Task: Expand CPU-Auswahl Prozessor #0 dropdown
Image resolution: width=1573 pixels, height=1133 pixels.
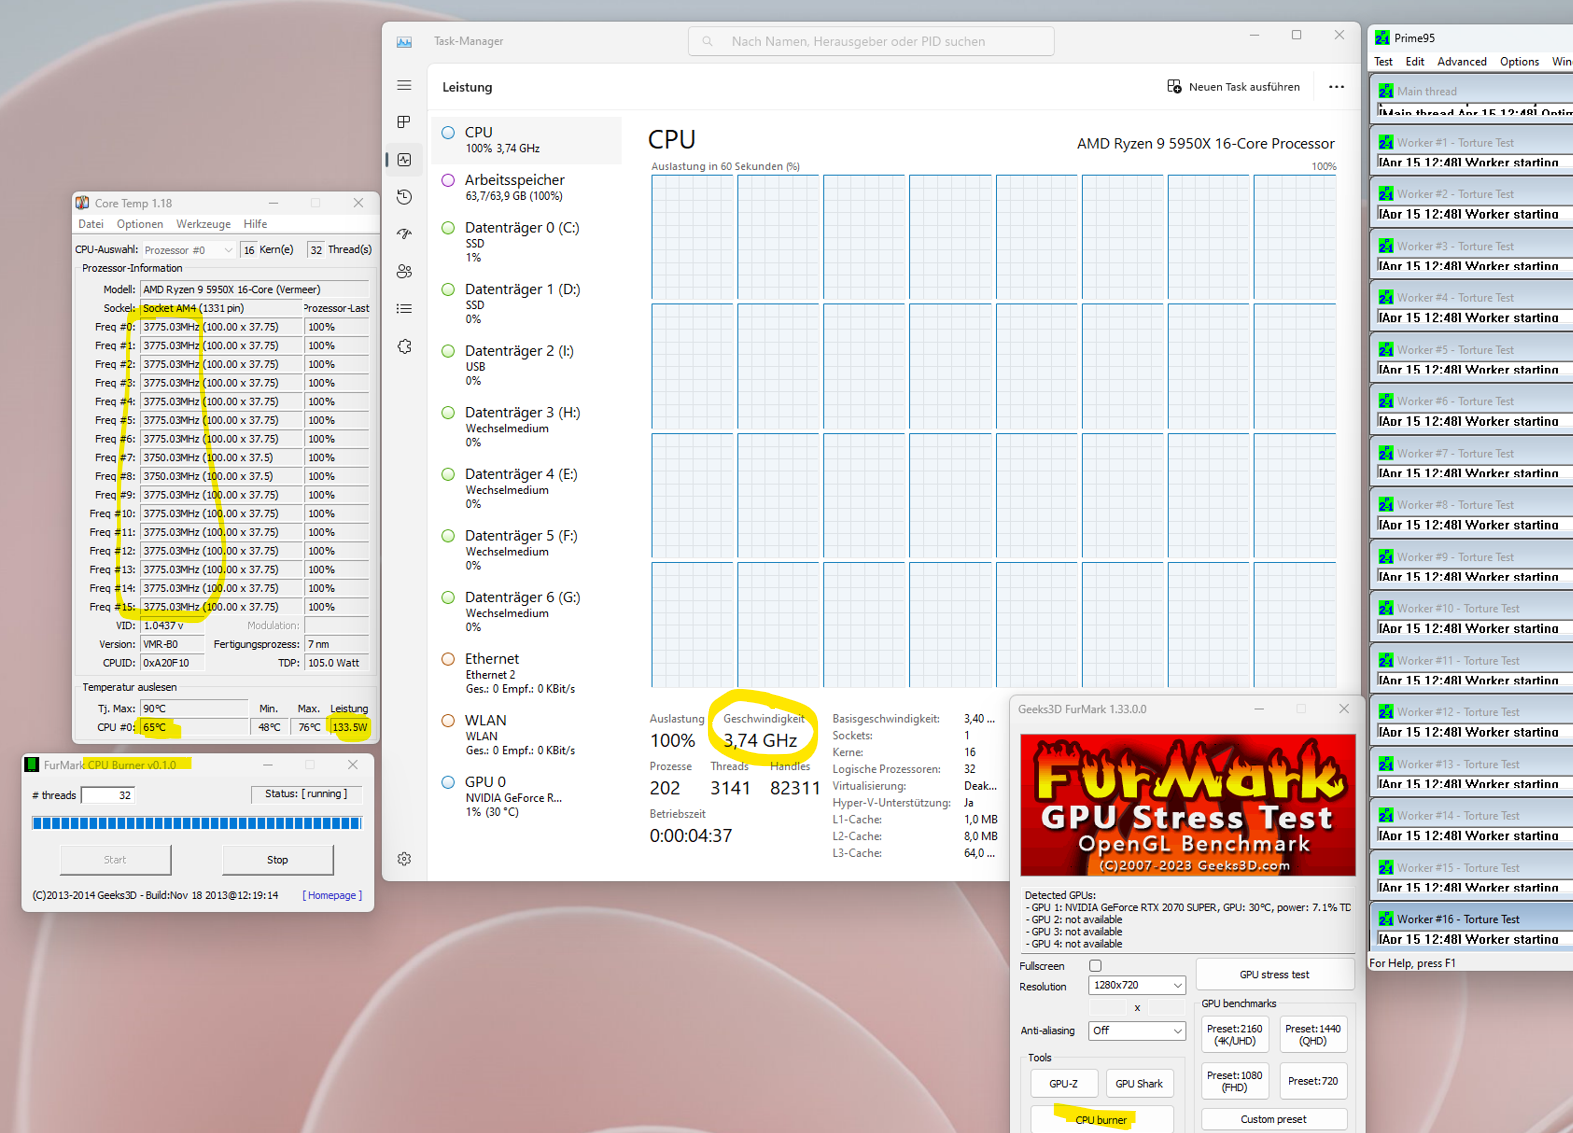Action: (x=188, y=250)
